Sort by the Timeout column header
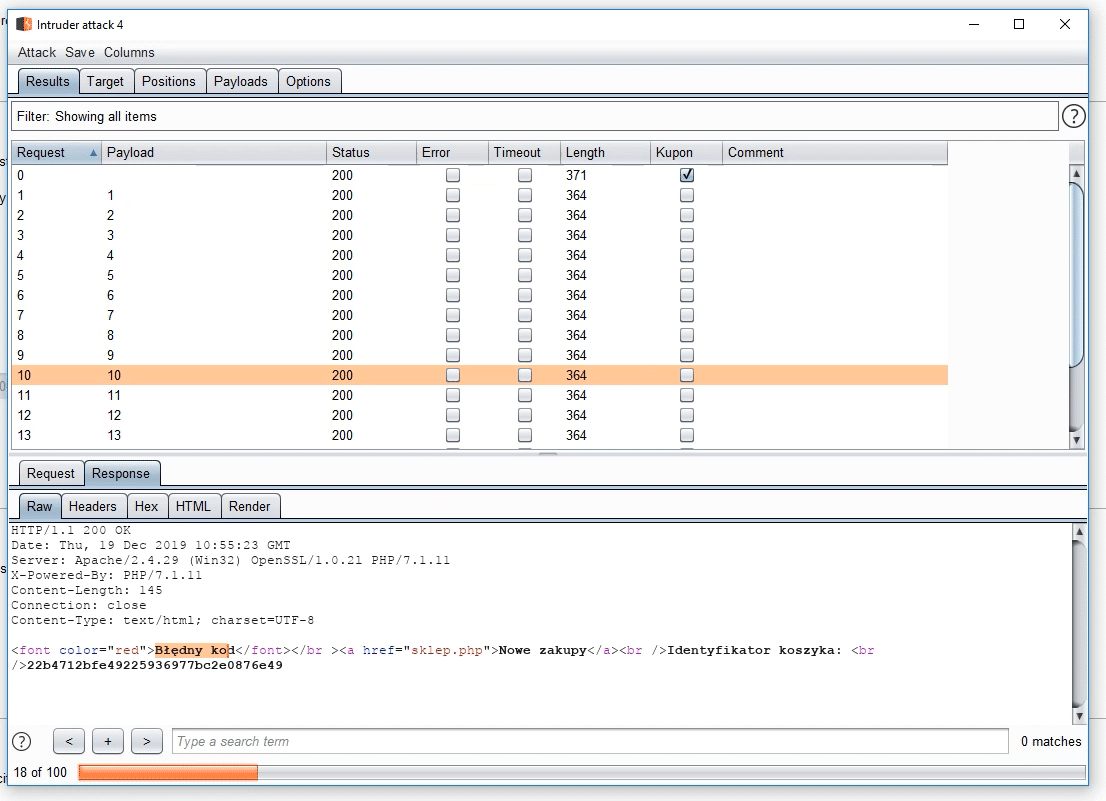This screenshot has width=1106, height=801. click(x=524, y=152)
